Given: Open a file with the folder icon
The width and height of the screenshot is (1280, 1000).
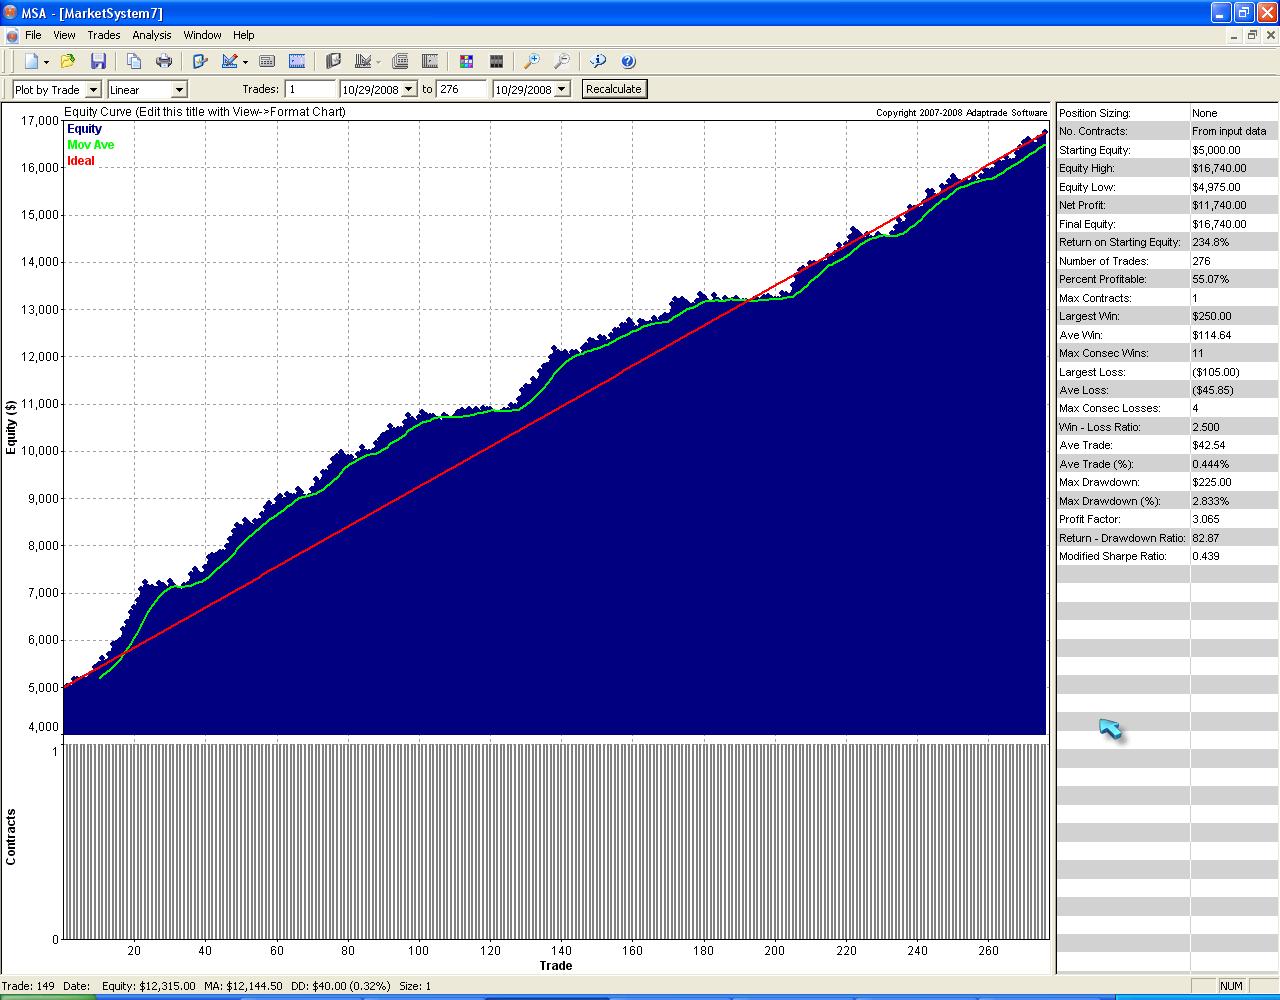Looking at the screenshot, I should pos(67,61).
